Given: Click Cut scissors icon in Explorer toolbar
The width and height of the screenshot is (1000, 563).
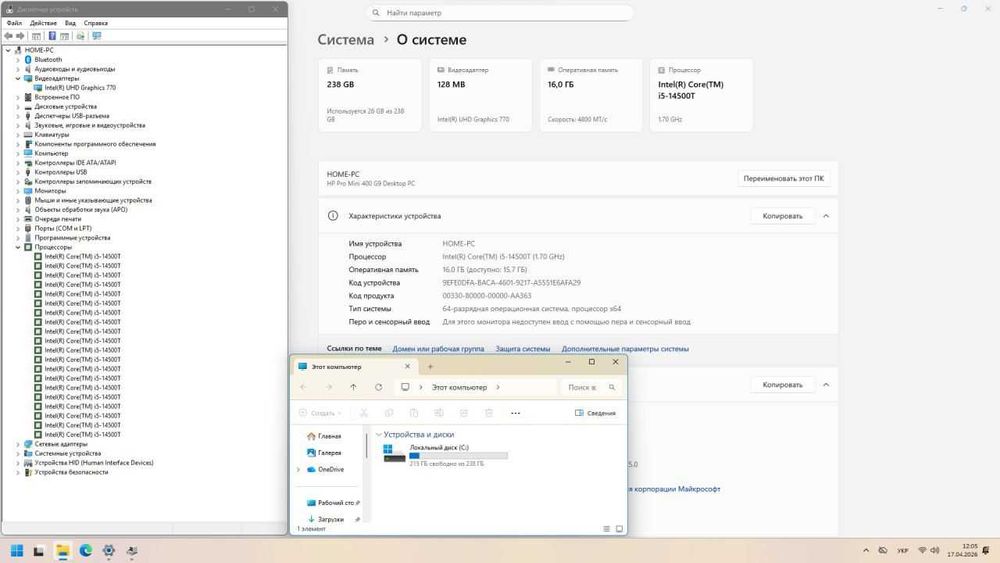Looking at the screenshot, I should click(x=364, y=413).
